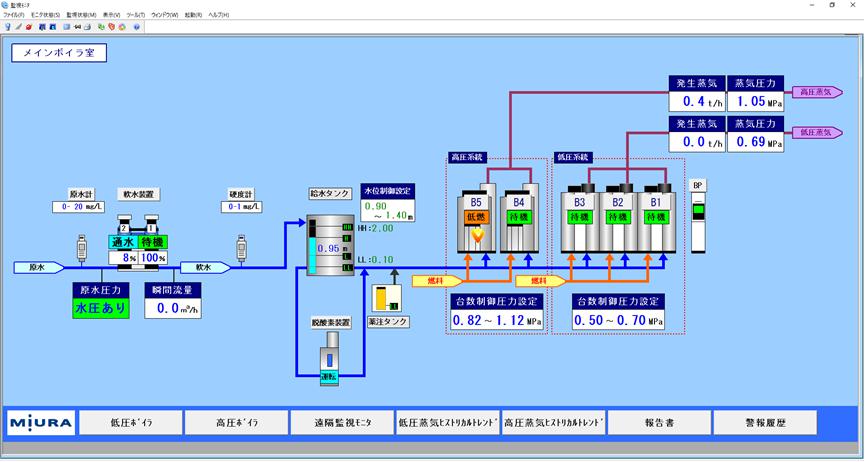Click the 低圧蒸気 outlet arrow

[x=818, y=132]
